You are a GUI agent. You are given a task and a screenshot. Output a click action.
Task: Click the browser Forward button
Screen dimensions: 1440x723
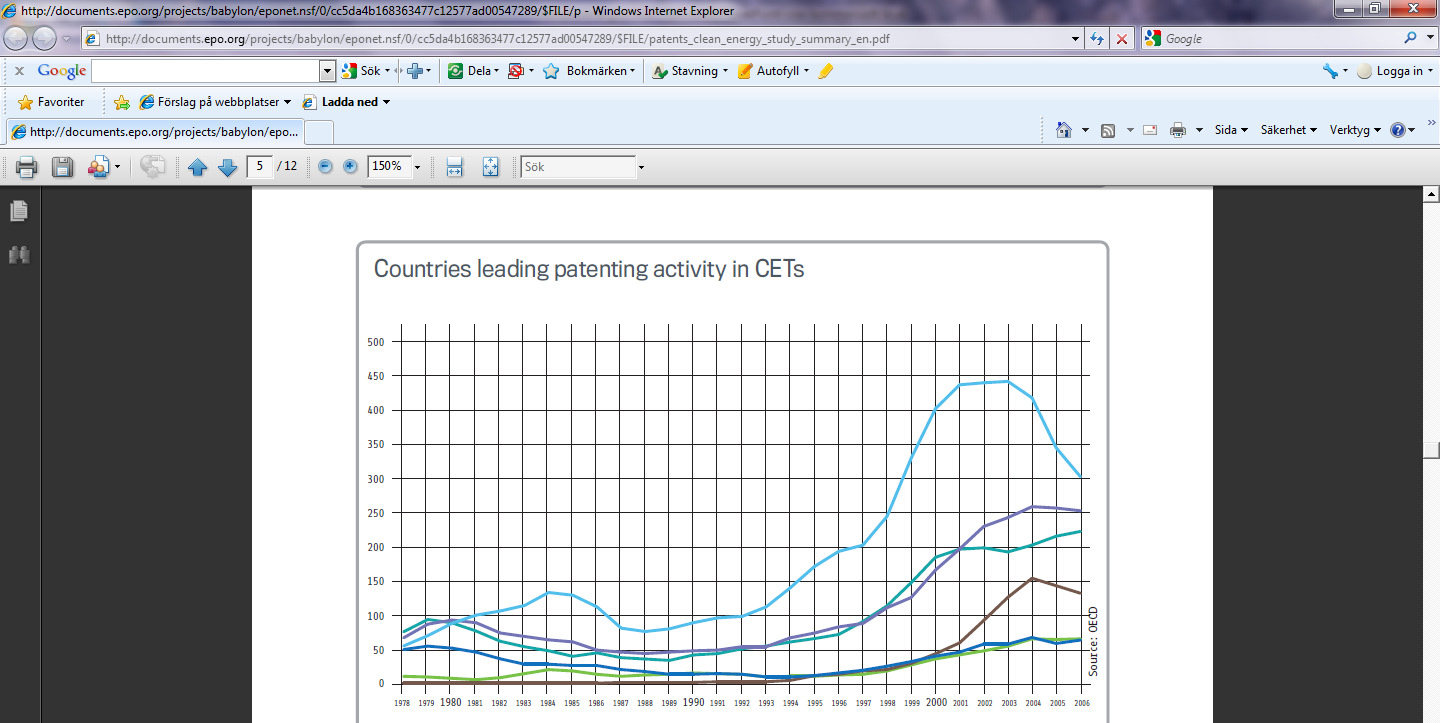tap(44, 38)
